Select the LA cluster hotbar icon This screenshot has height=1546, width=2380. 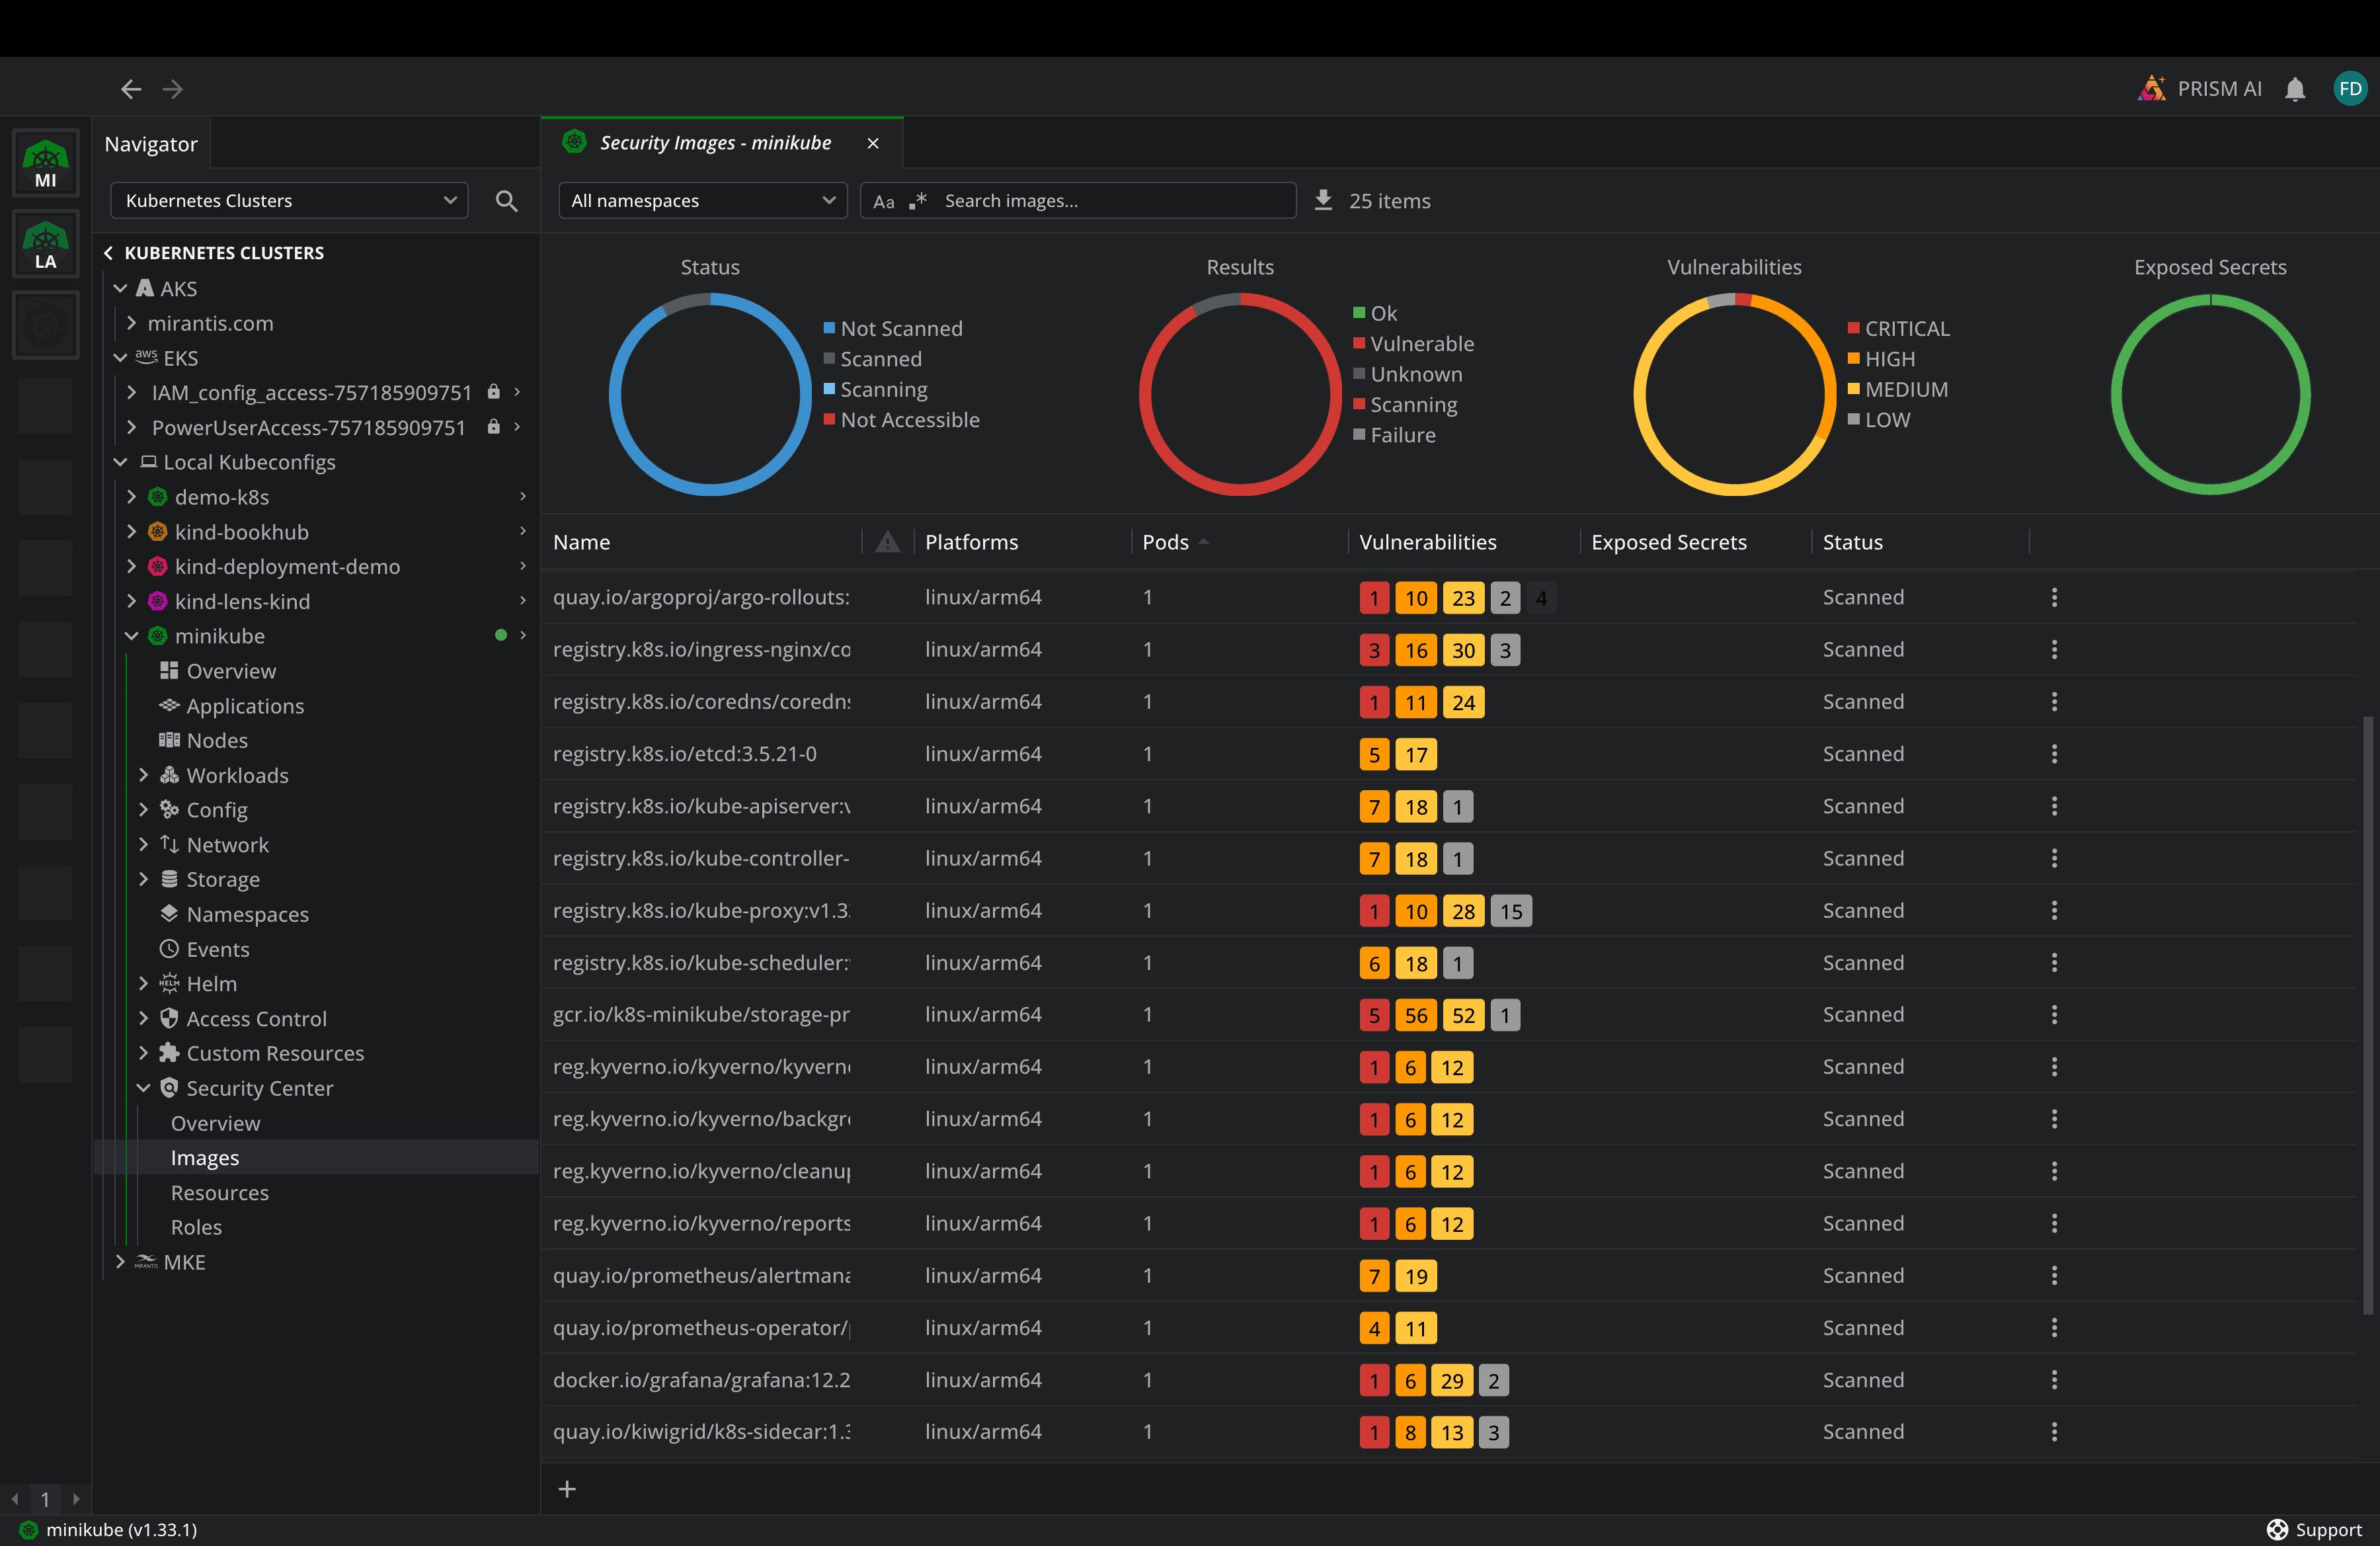(x=45, y=245)
